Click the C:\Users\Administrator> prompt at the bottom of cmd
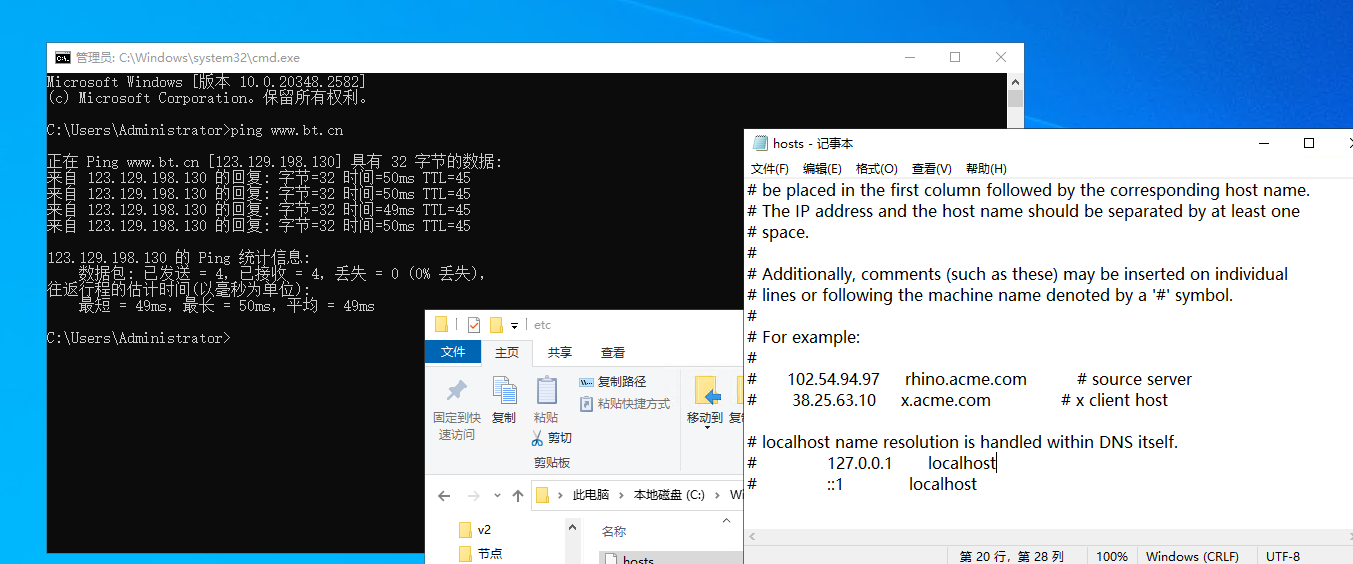Screen dimensions: 1353x564 (139, 338)
